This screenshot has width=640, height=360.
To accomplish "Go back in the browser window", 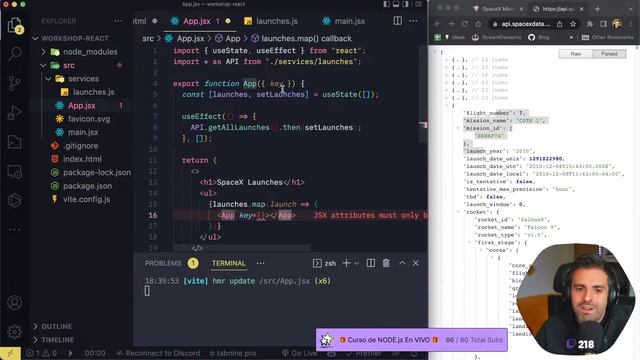I will [438, 24].
